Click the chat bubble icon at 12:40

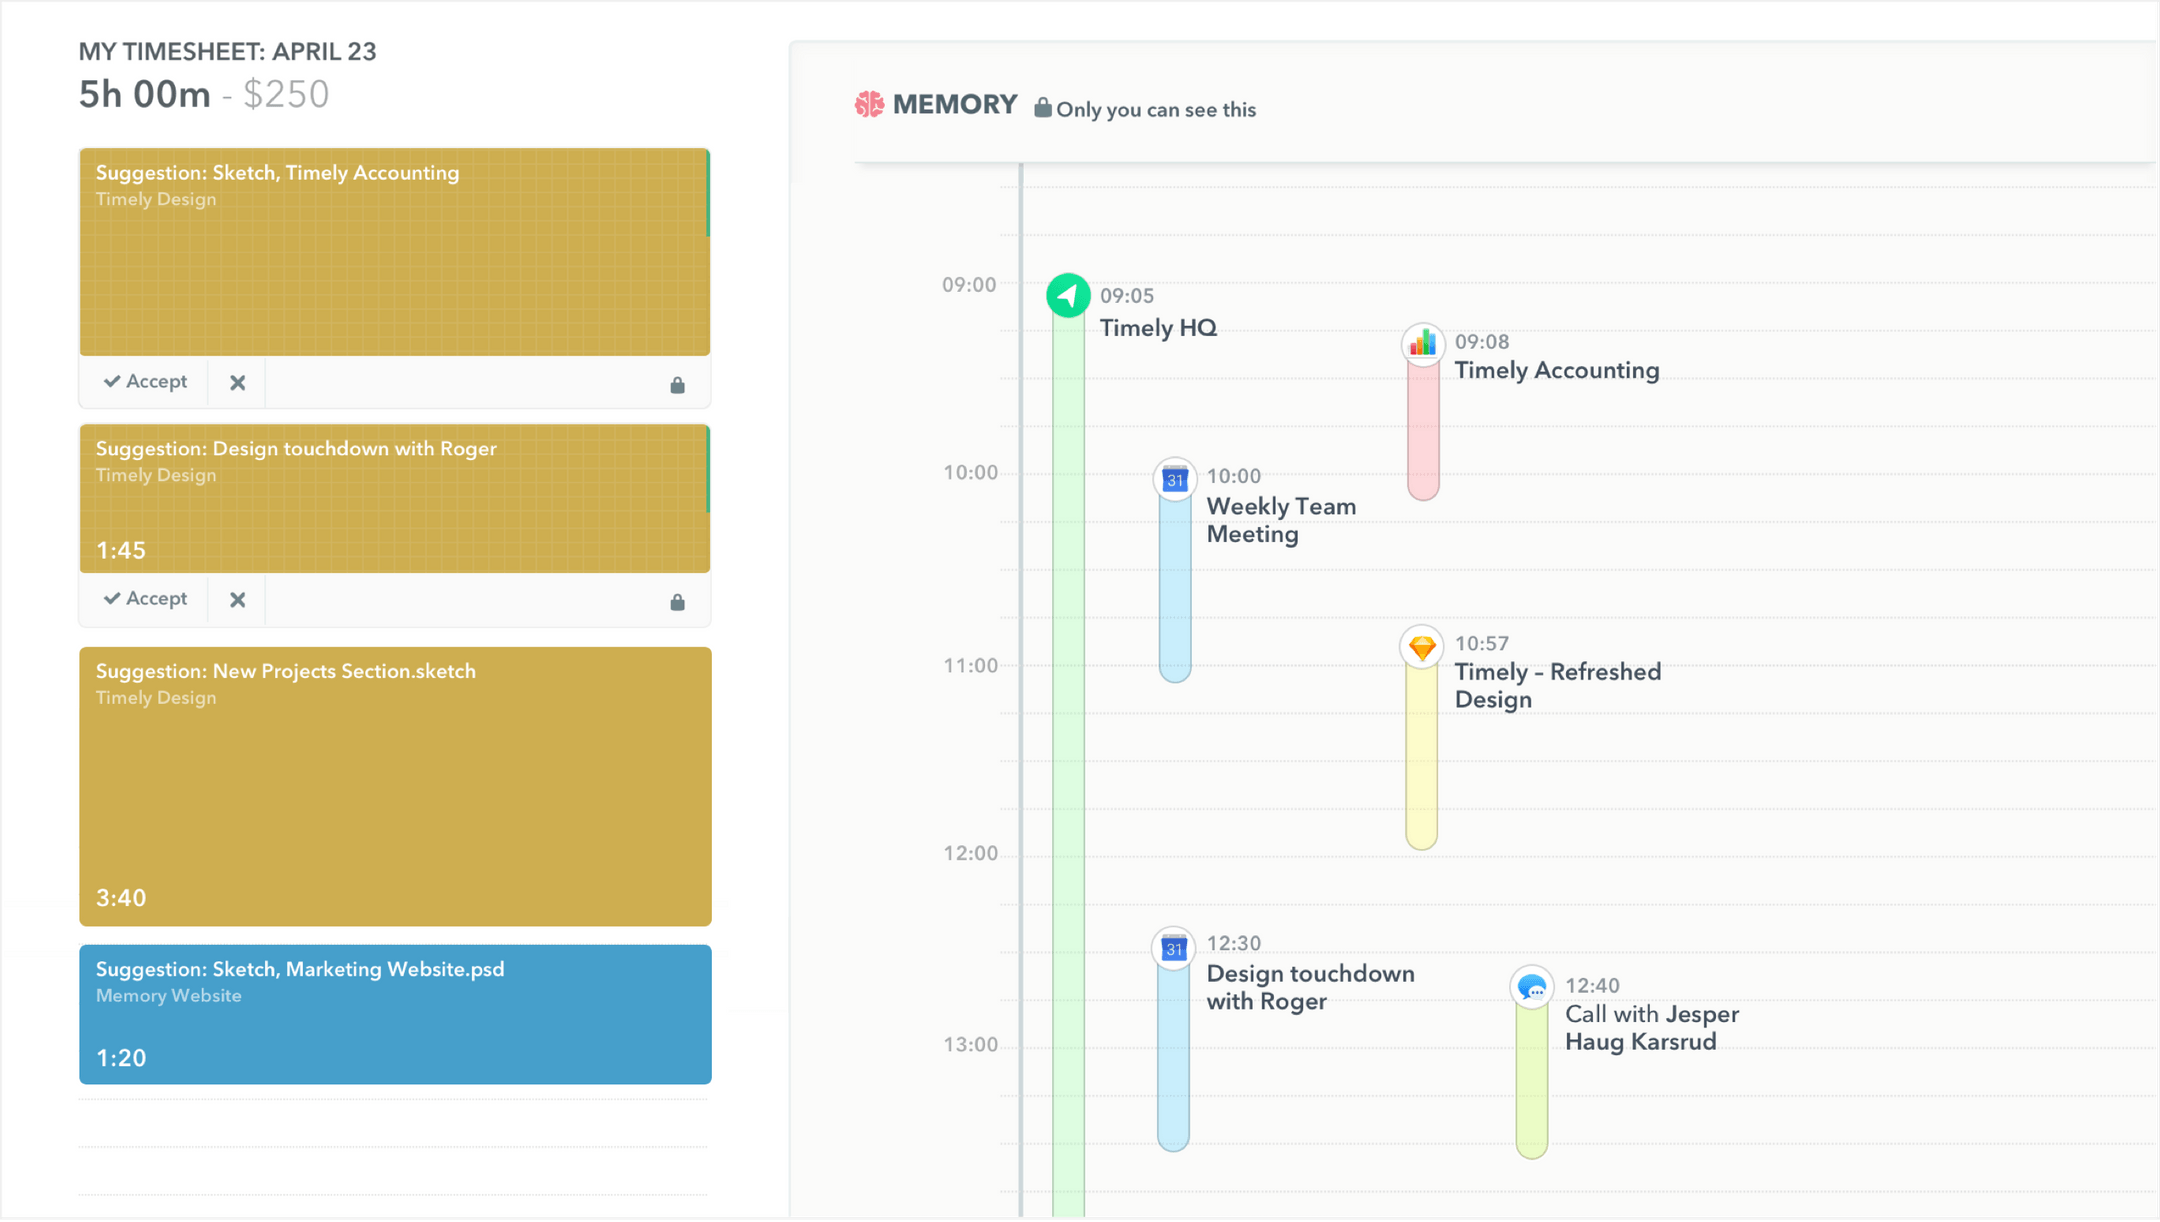pos(1531,988)
